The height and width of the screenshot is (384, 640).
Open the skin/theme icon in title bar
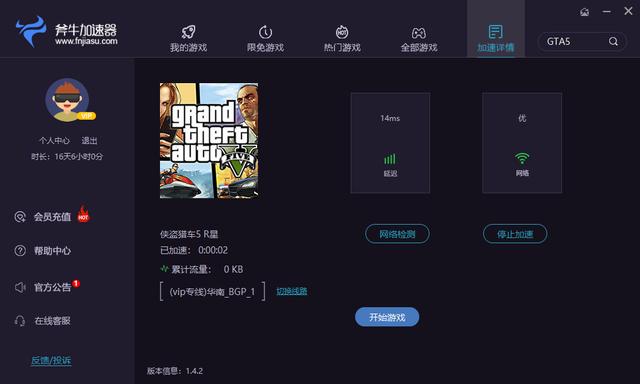pyautogui.click(x=584, y=12)
